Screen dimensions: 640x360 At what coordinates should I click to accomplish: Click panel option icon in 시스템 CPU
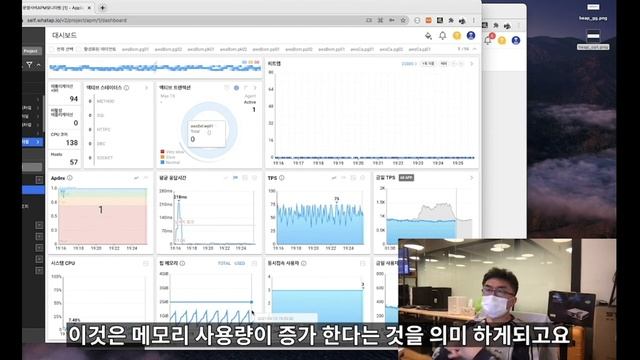[146, 264]
